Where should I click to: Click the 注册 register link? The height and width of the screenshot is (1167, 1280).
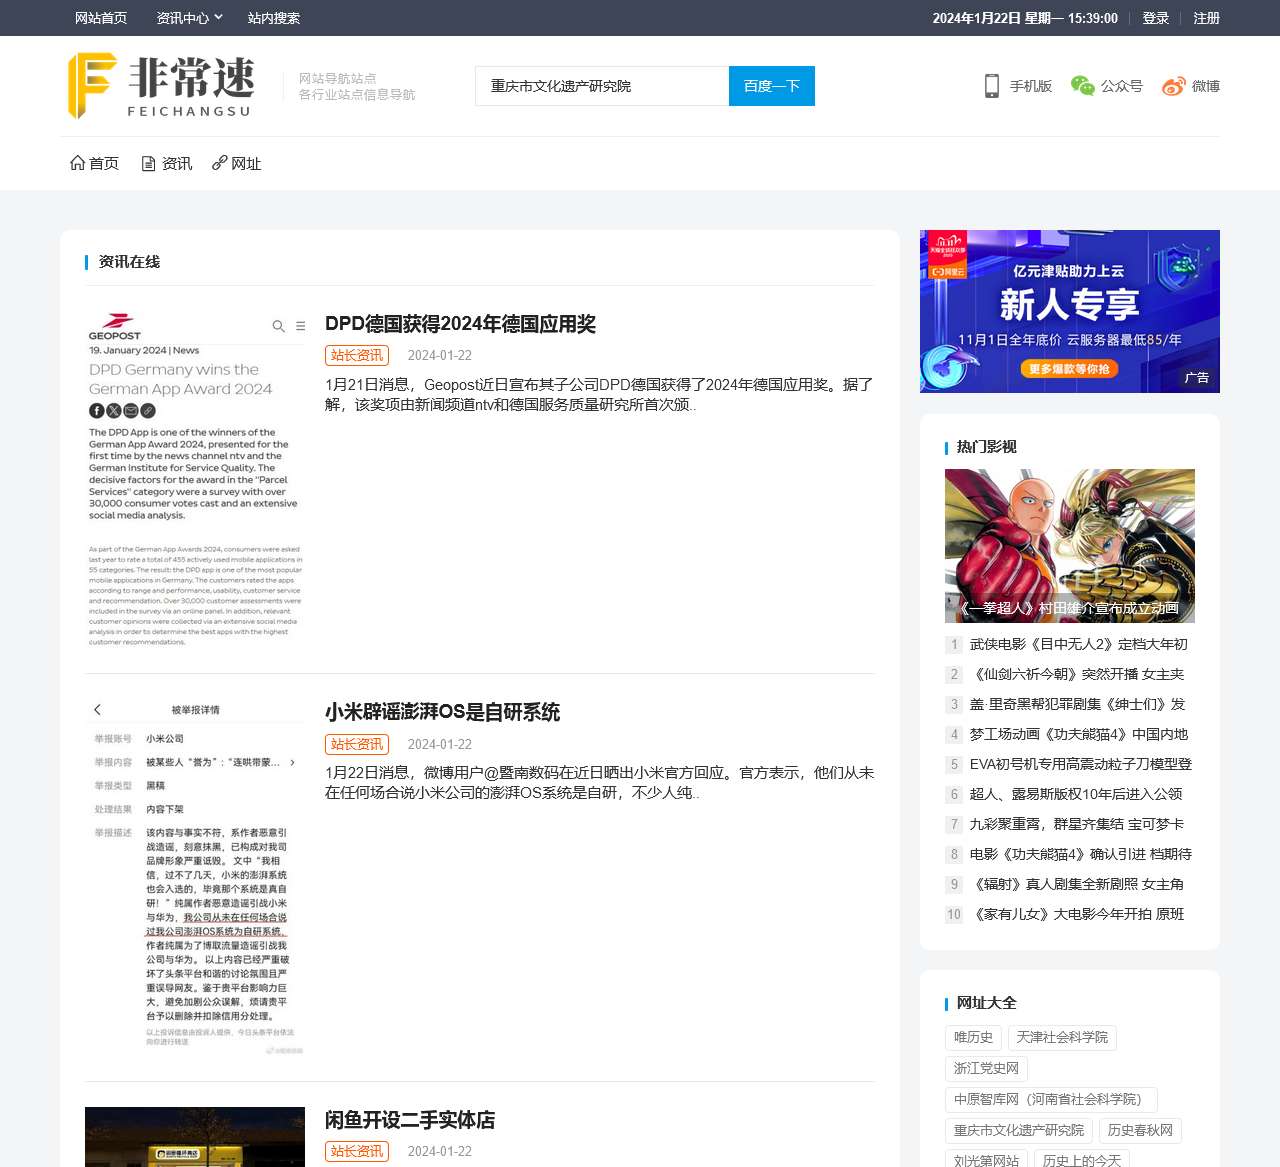(1206, 17)
